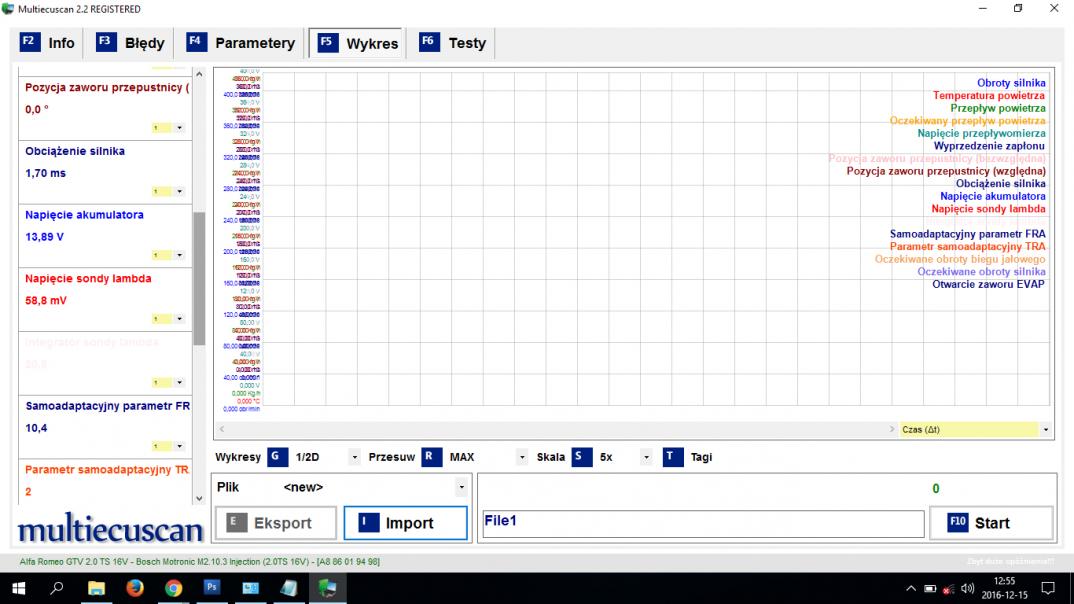This screenshot has width=1074, height=604.
Task: Click graph horizontal scroll left arrow
Action: 221,429
